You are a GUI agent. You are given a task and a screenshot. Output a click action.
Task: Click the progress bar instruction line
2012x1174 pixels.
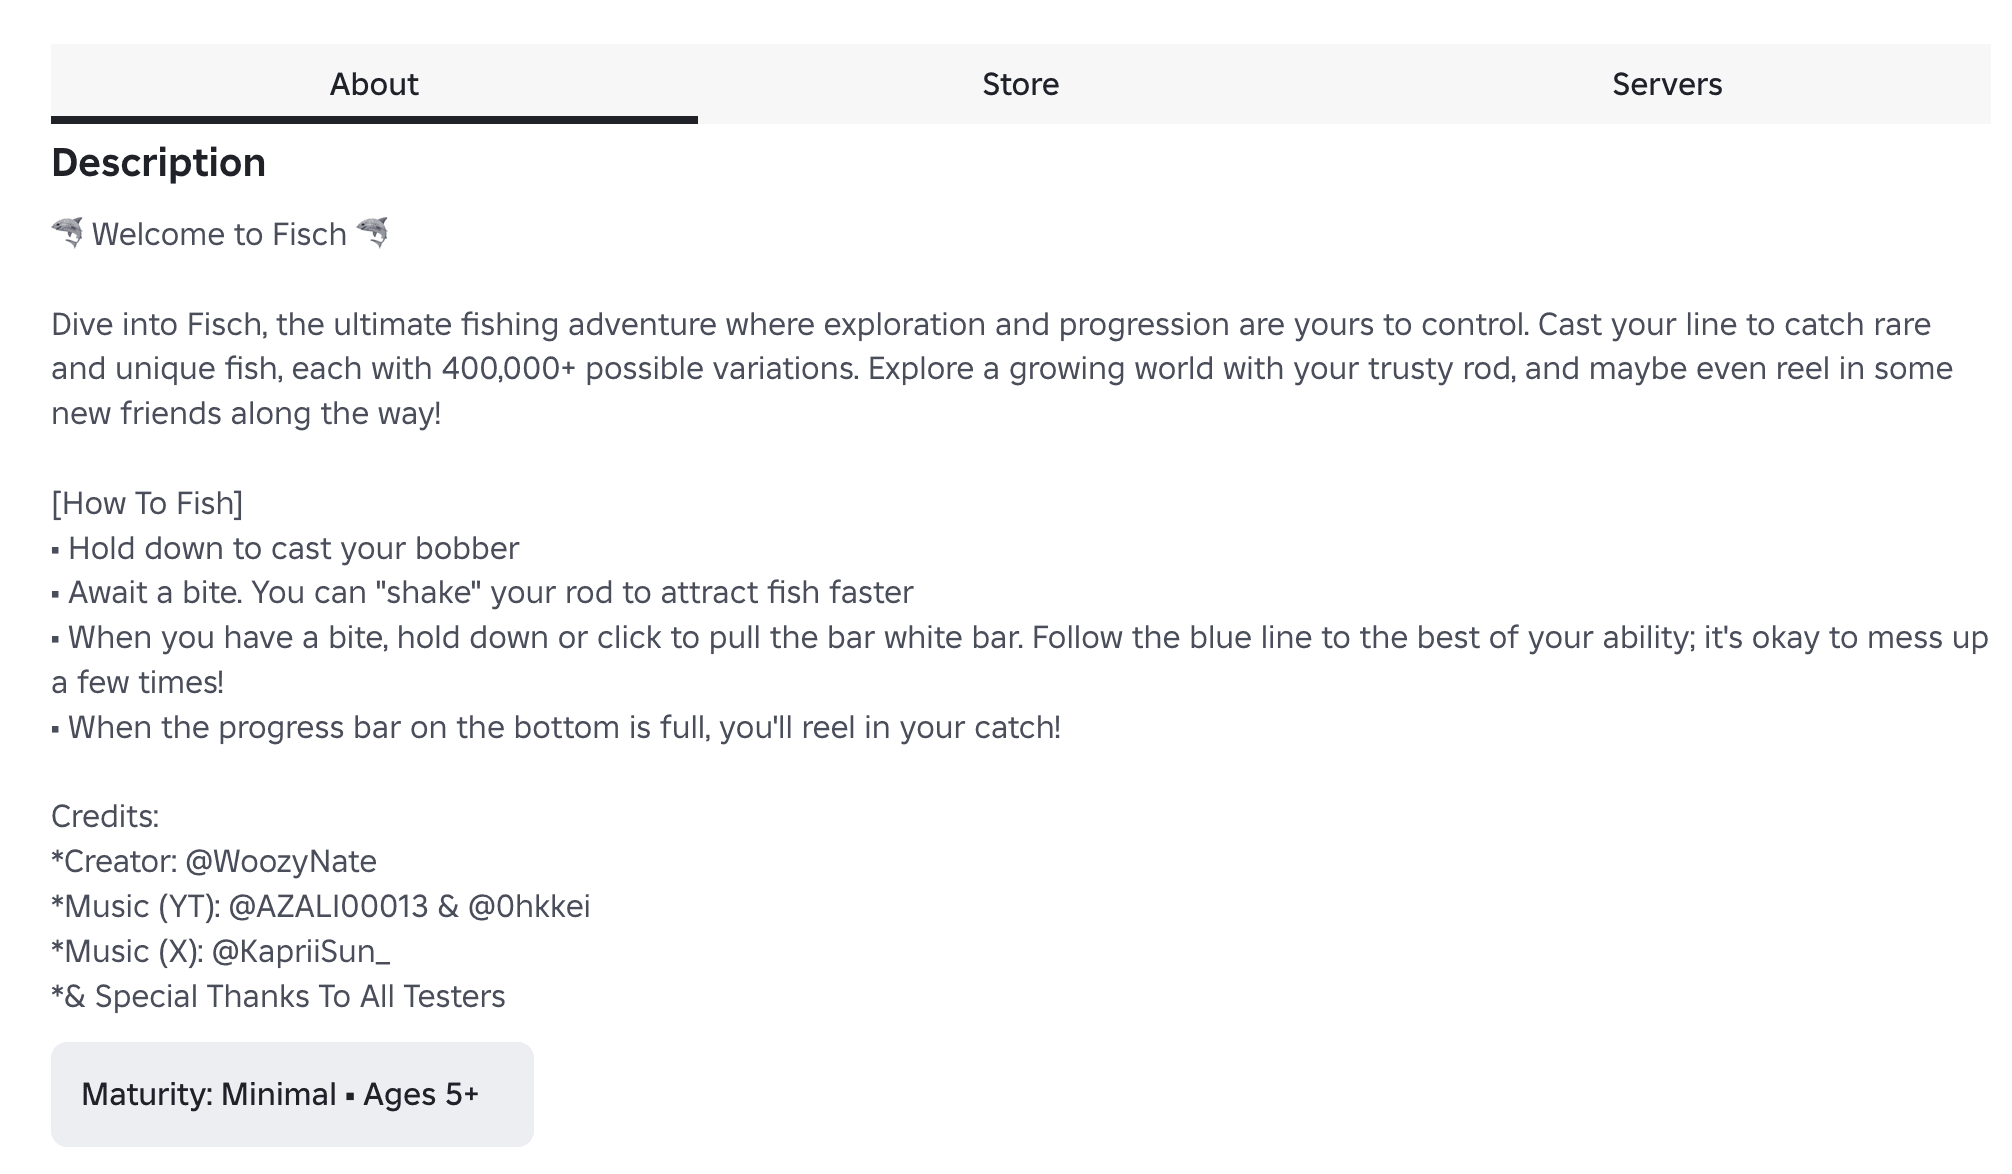click(564, 727)
